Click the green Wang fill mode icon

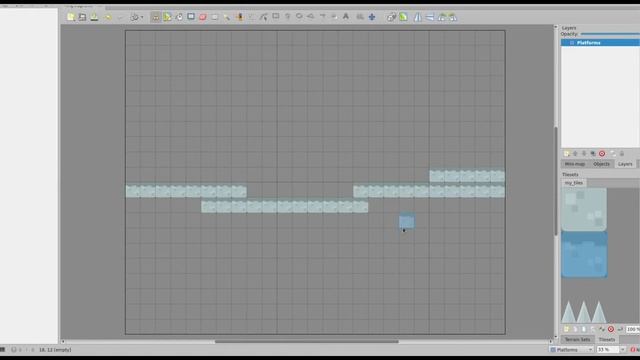coord(403,17)
